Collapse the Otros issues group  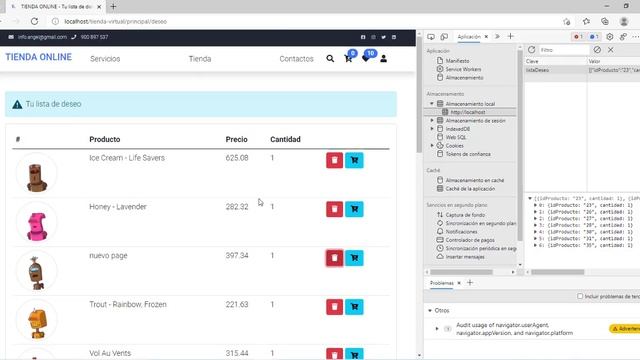pyautogui.click(x=430, y=311)
